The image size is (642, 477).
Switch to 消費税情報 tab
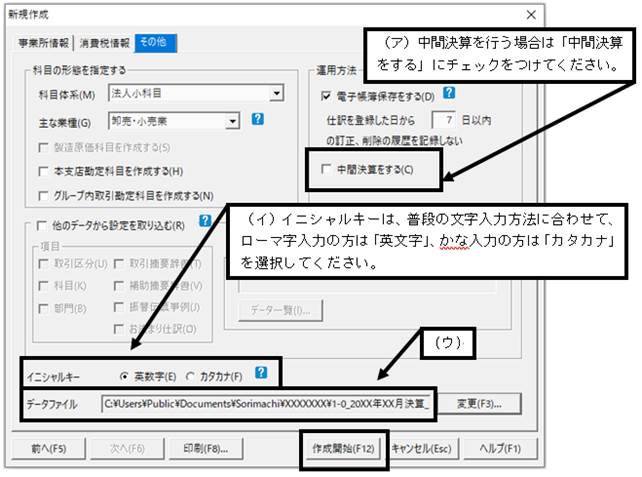pyautogui.click(x=104, y=43)
